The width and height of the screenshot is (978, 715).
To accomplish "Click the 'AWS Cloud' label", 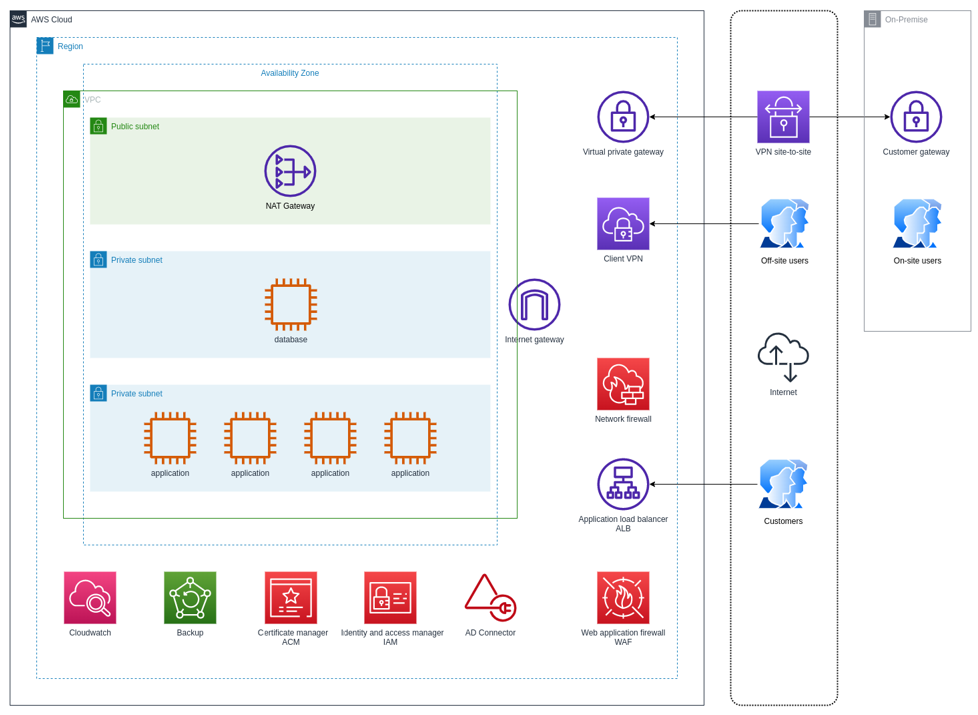I will point(52,19).
